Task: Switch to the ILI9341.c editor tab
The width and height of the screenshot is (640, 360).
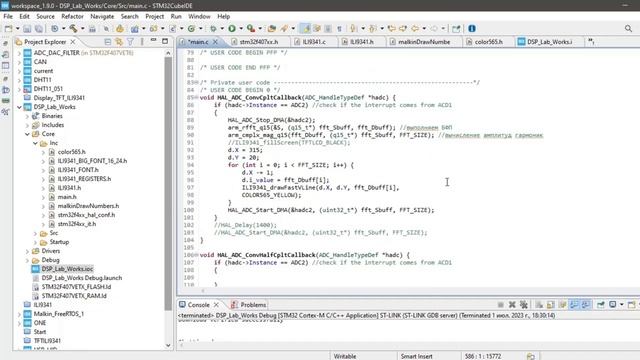Action: click(314, 42)
